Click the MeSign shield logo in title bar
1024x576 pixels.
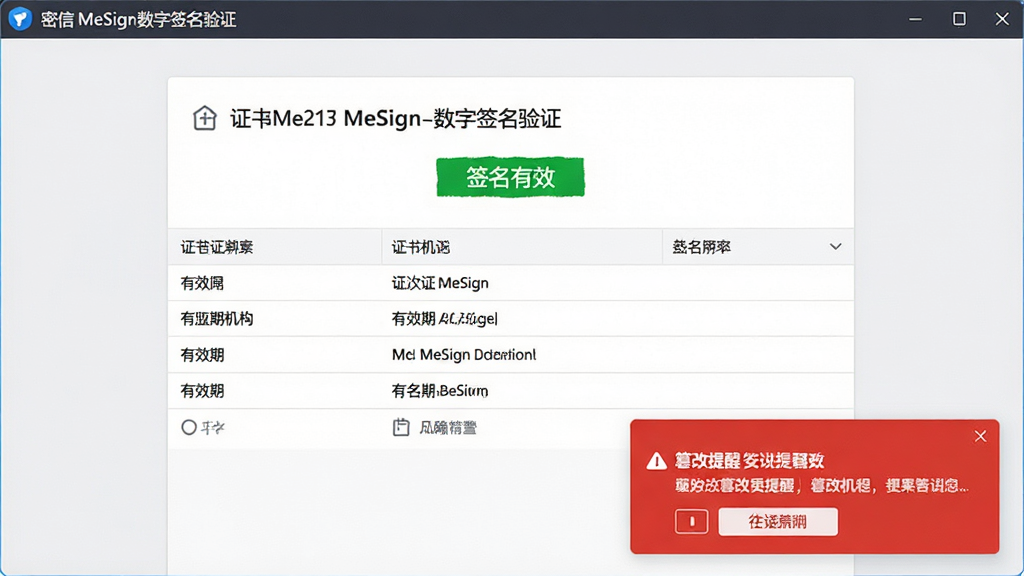point(20,18)
